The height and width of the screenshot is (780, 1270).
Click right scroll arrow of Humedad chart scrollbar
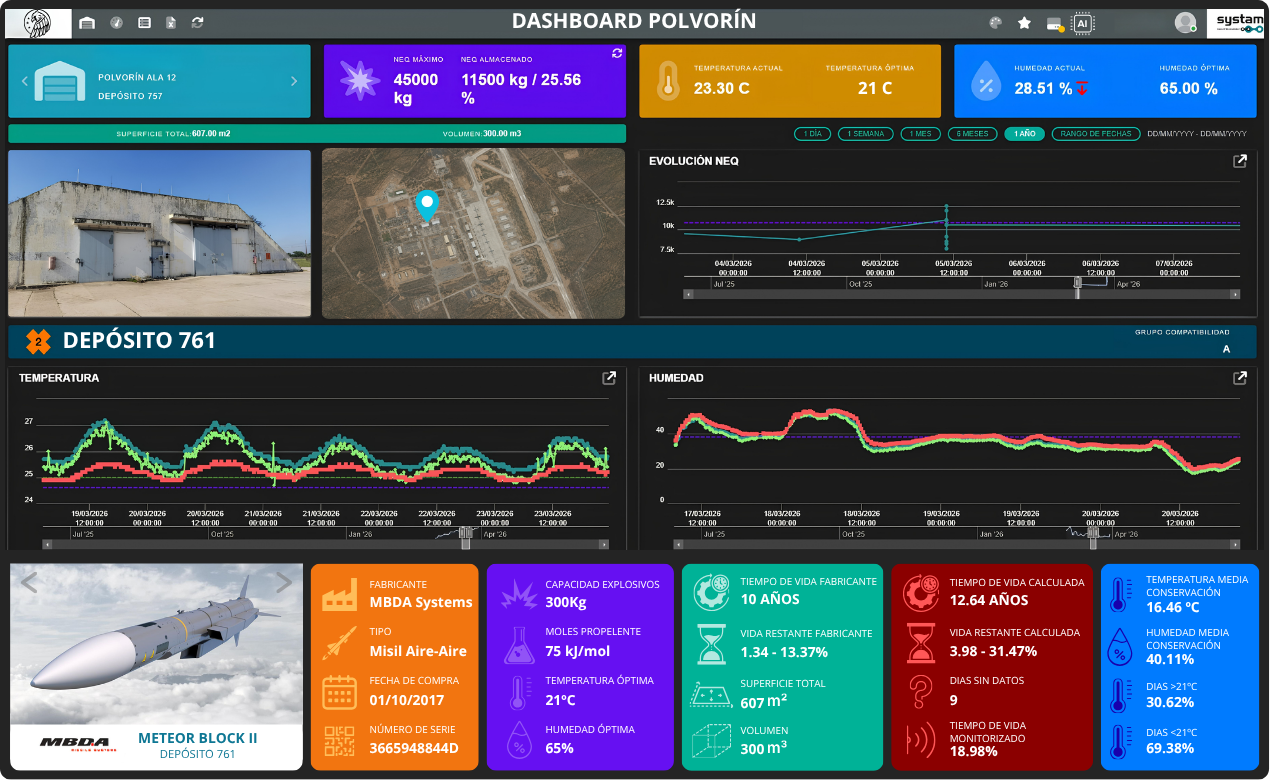coord(1235,544)
